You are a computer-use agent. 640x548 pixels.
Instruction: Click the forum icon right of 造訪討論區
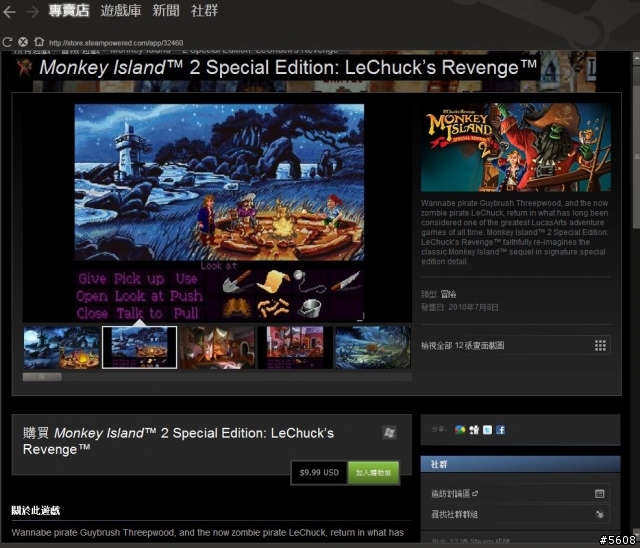coord(599,494)
